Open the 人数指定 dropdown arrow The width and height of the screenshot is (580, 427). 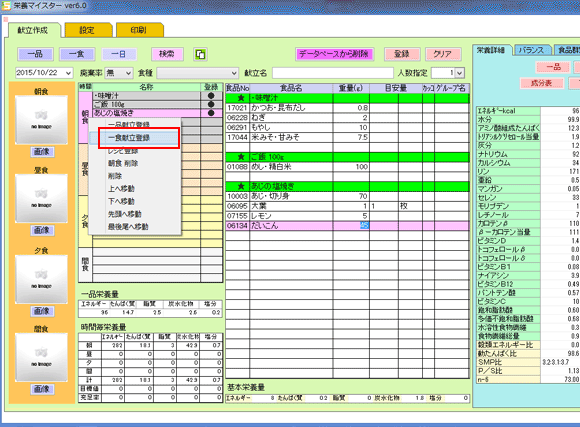click(x=459, y=73)
